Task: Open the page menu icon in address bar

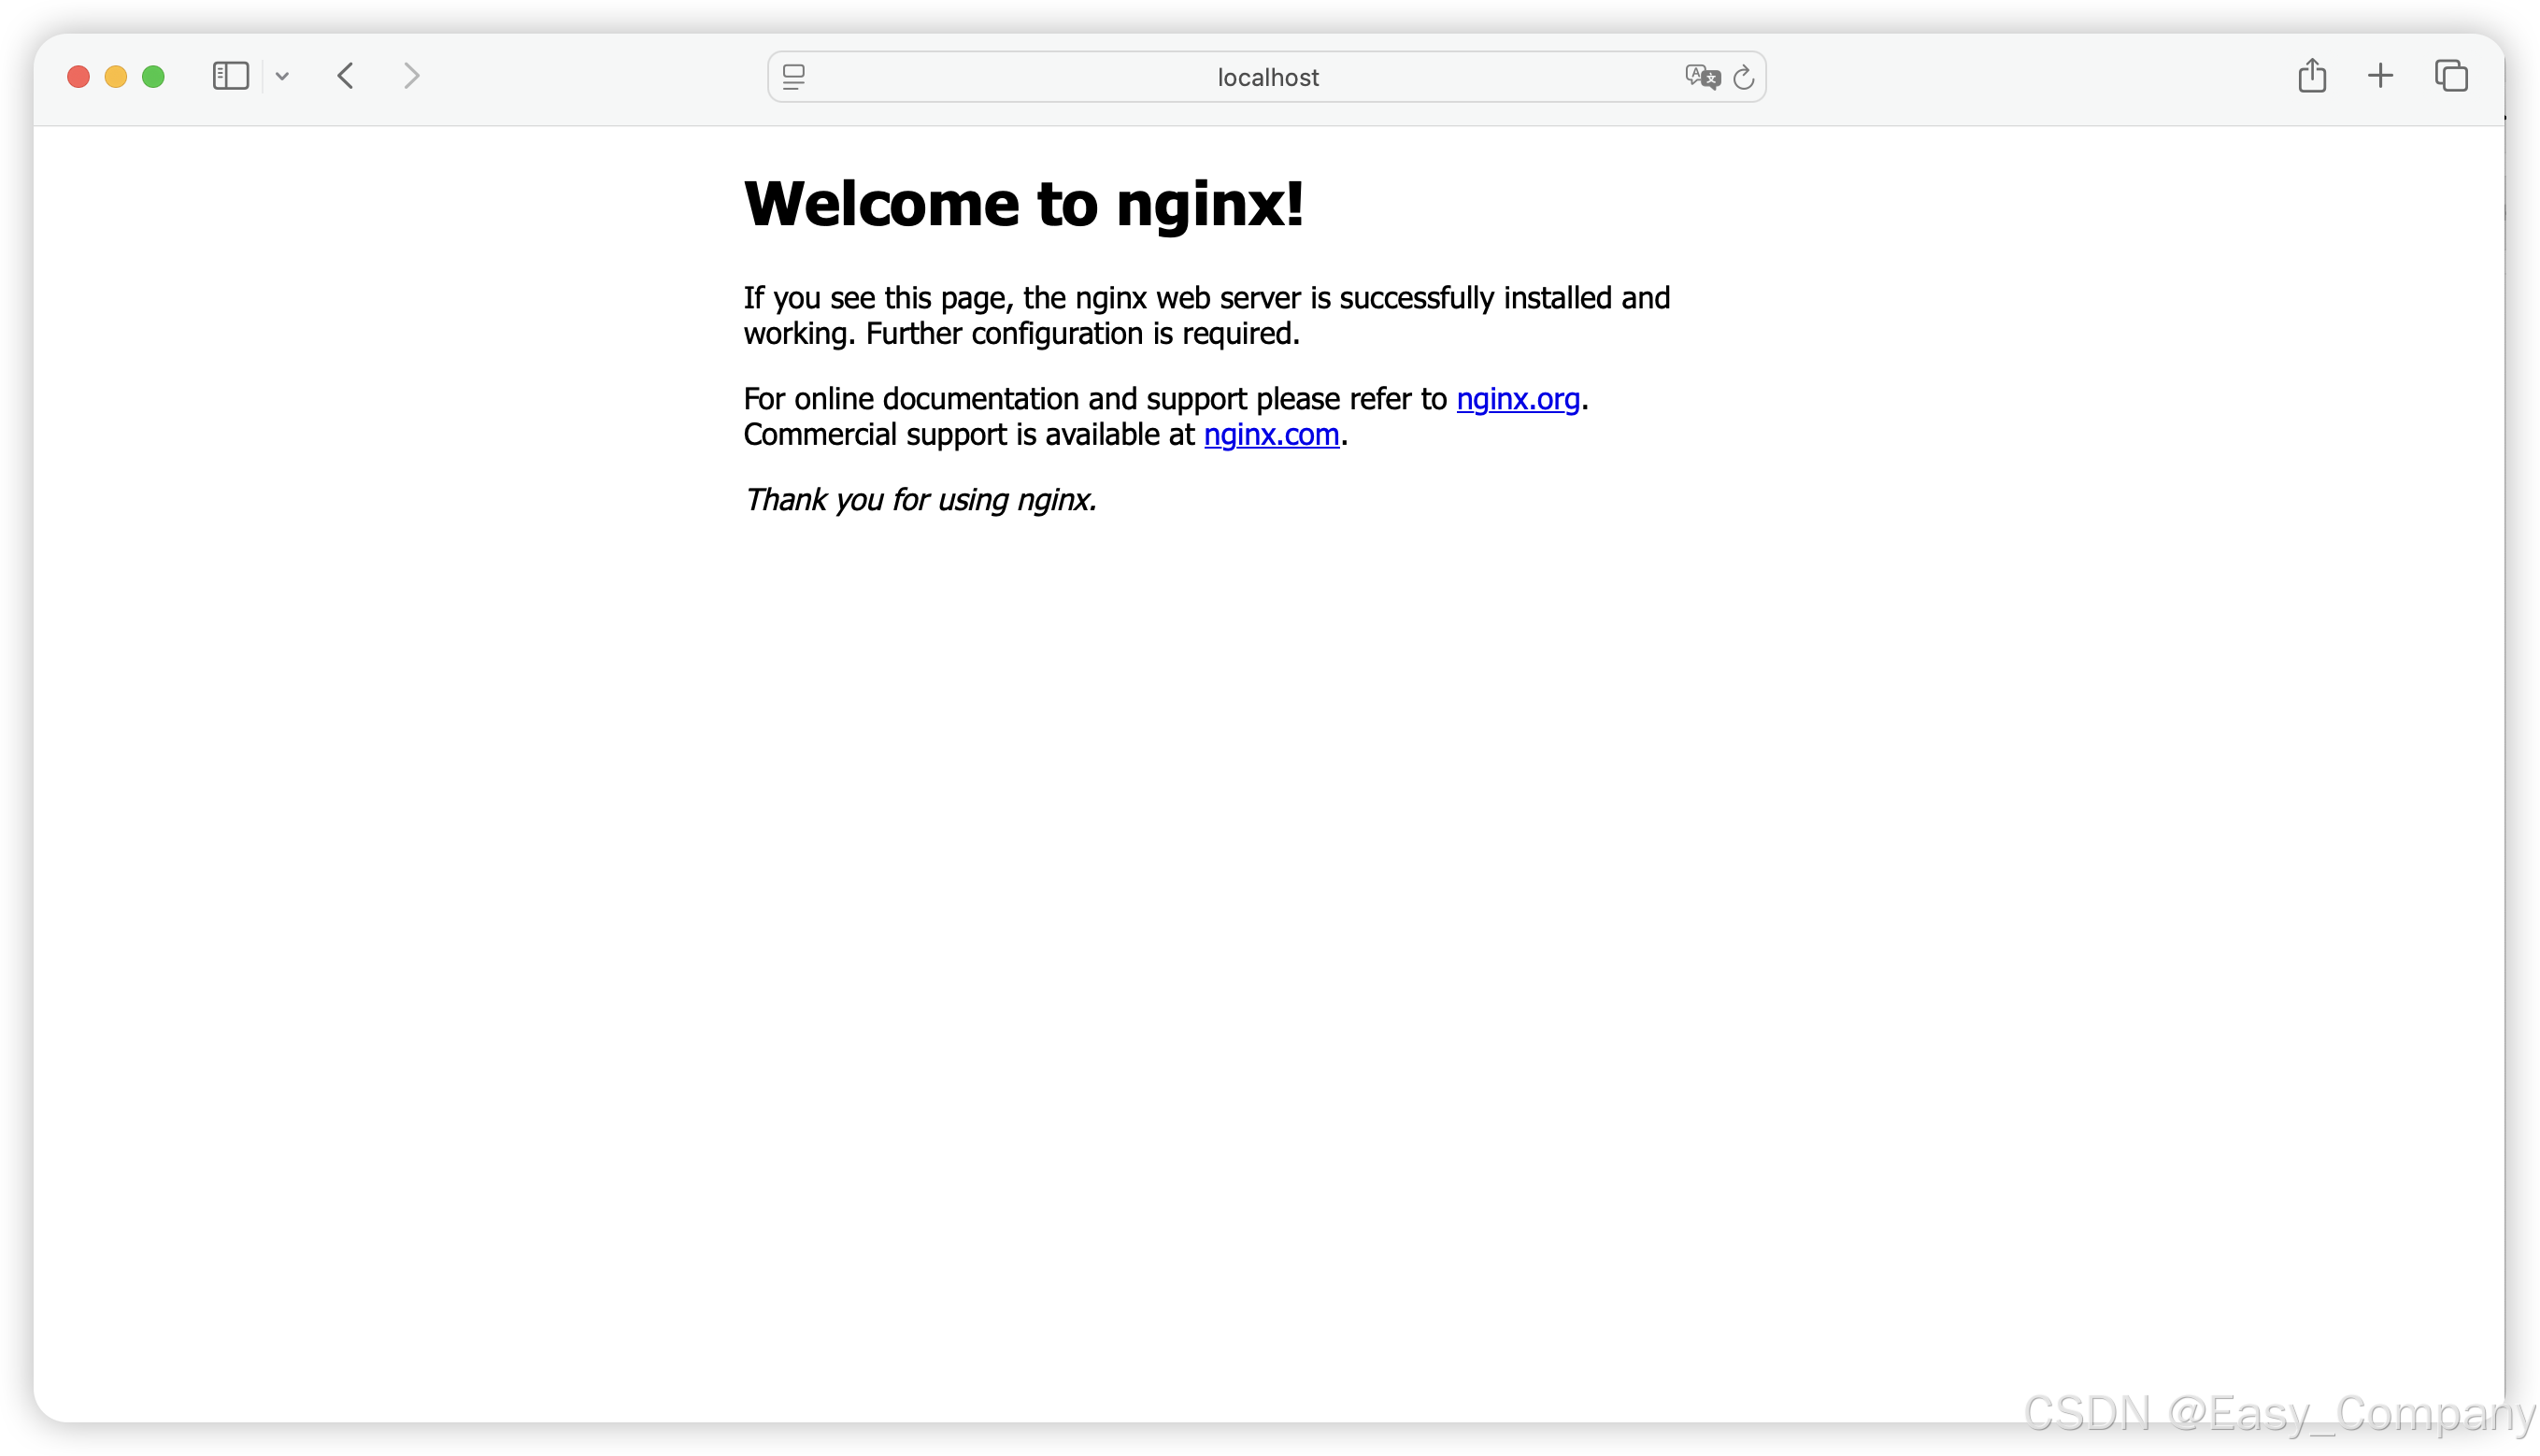Action: pos(794,77)
